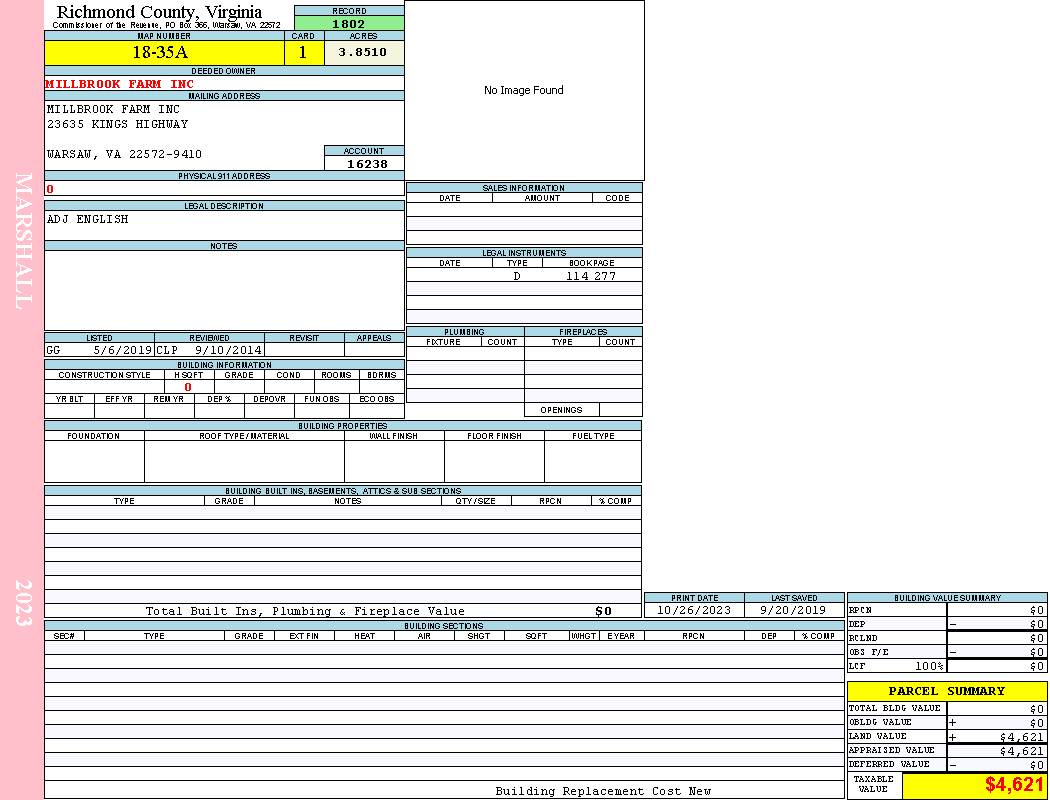The image size is (1050, 800).
Task: Click the appraised value $4,621
Action: click(1021, 751)
